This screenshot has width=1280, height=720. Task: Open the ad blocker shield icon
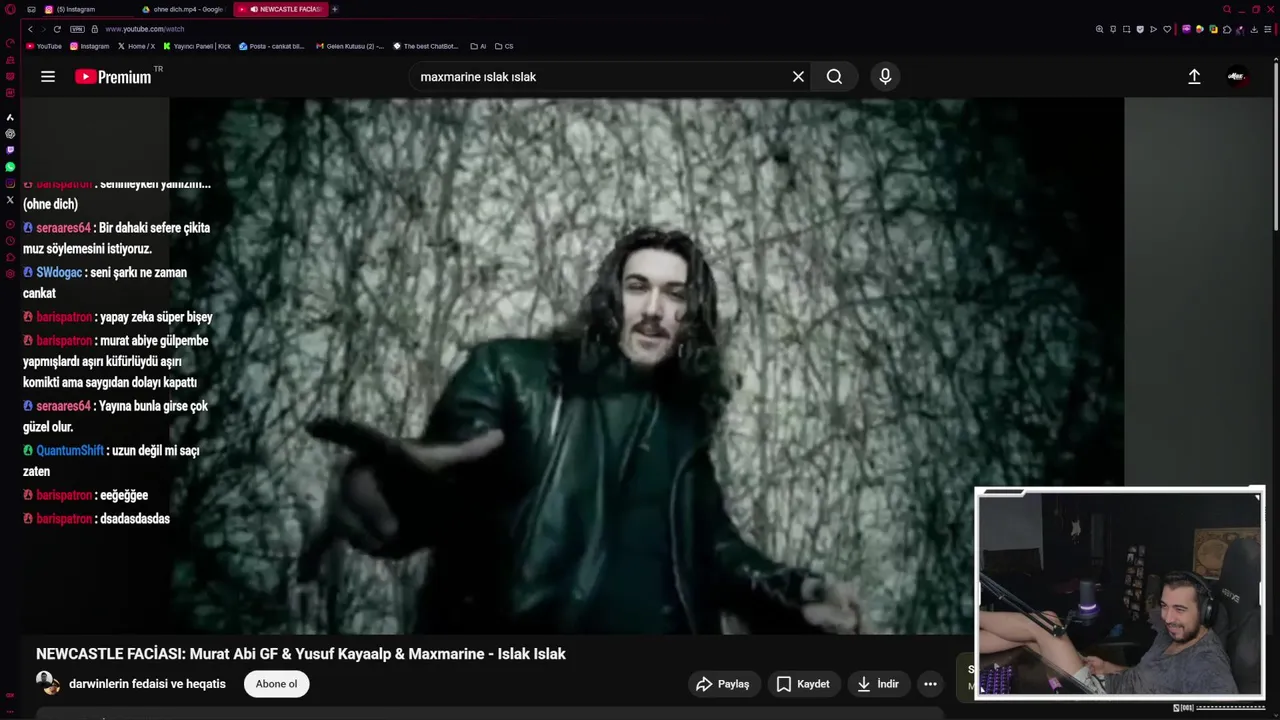1140,29
